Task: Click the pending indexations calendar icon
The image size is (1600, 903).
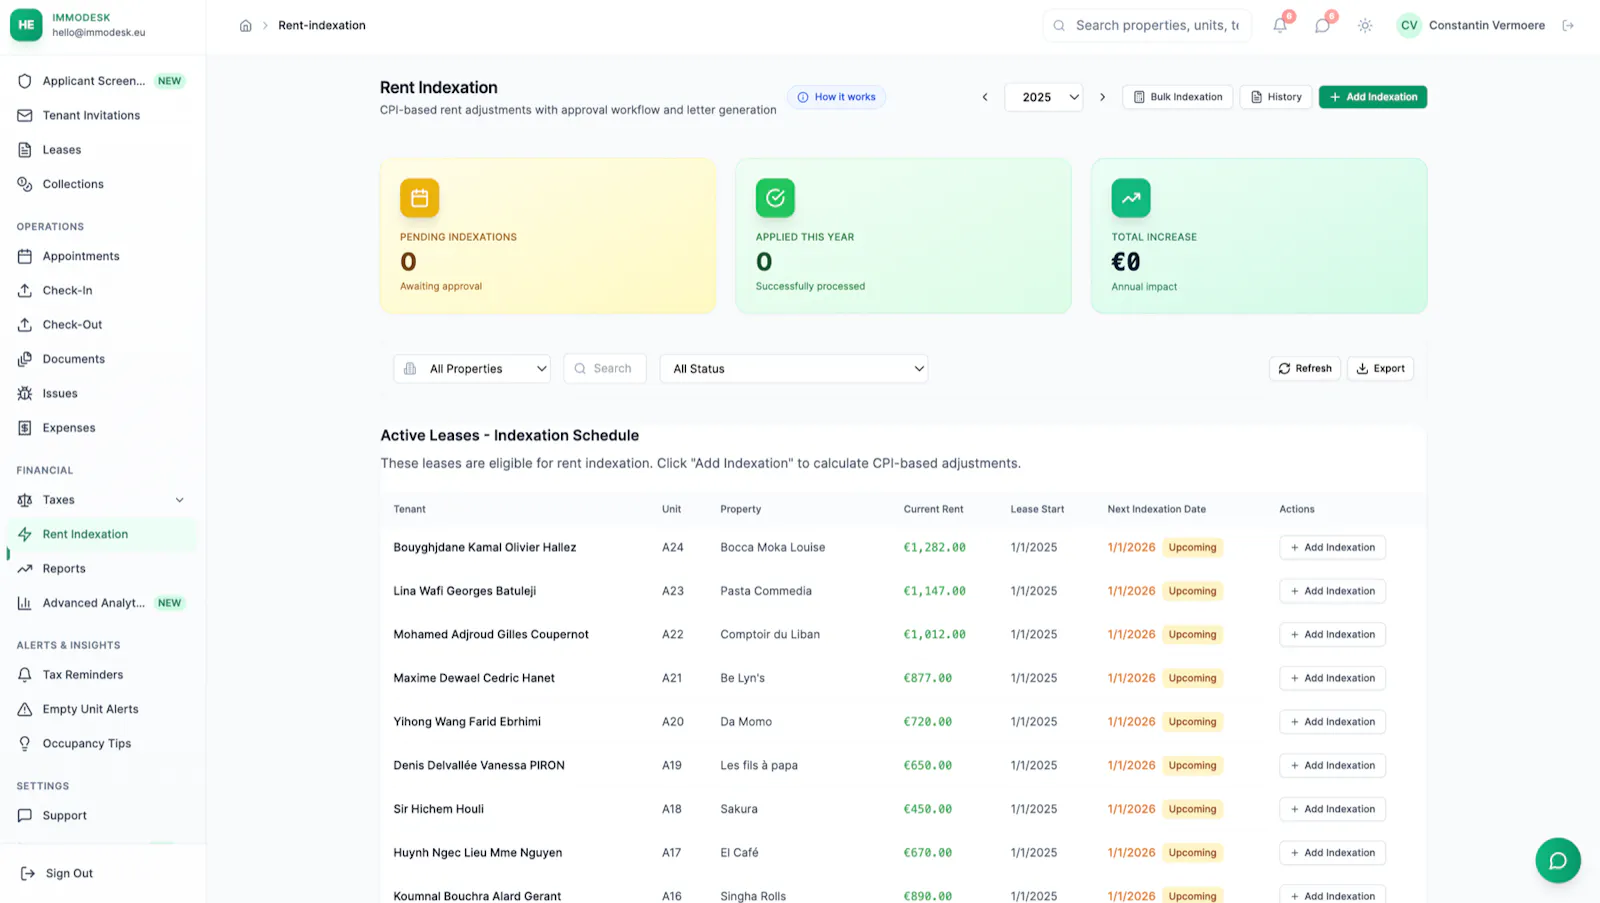Action: coord(420,198)
